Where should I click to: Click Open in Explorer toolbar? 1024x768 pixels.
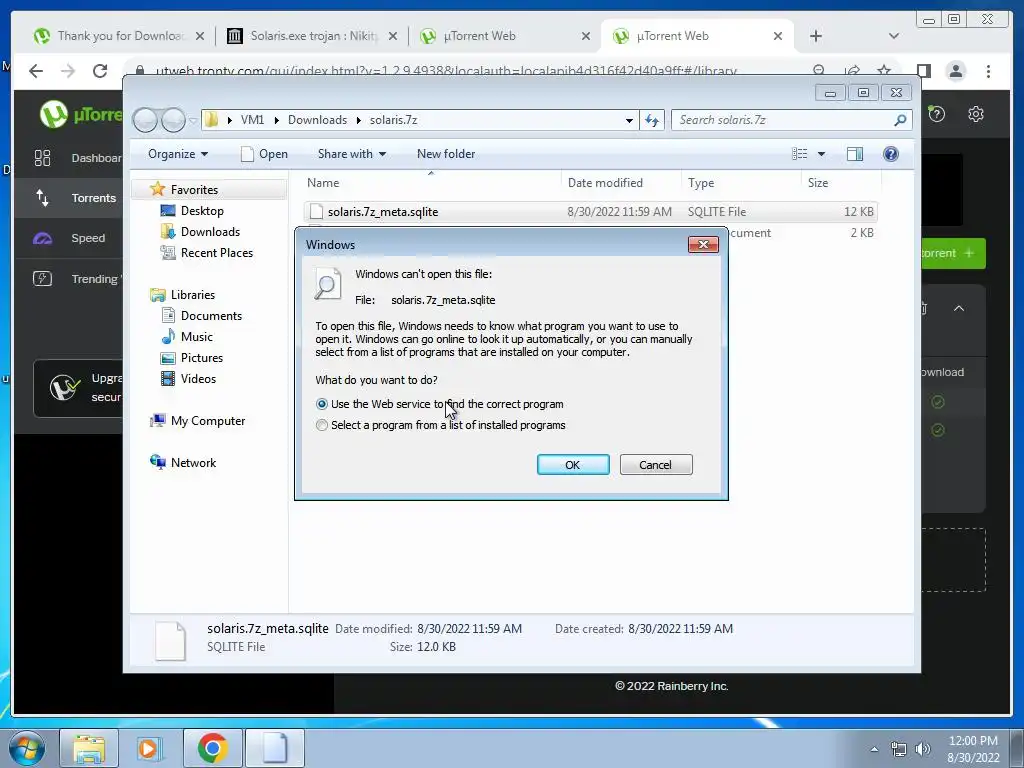click(x=264, y=154)
